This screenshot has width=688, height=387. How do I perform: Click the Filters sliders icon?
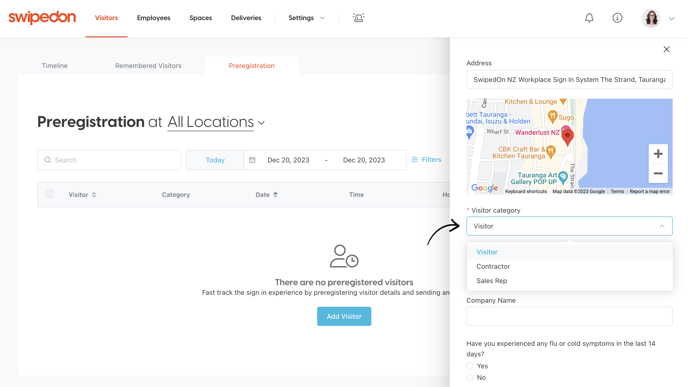(415, 160)
